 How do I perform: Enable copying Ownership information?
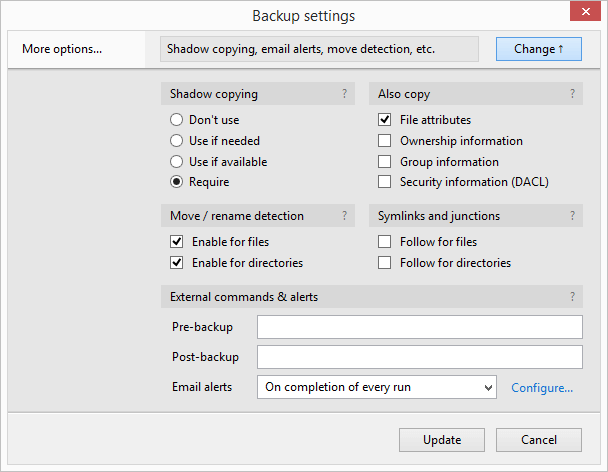click(x=385, y=141)
